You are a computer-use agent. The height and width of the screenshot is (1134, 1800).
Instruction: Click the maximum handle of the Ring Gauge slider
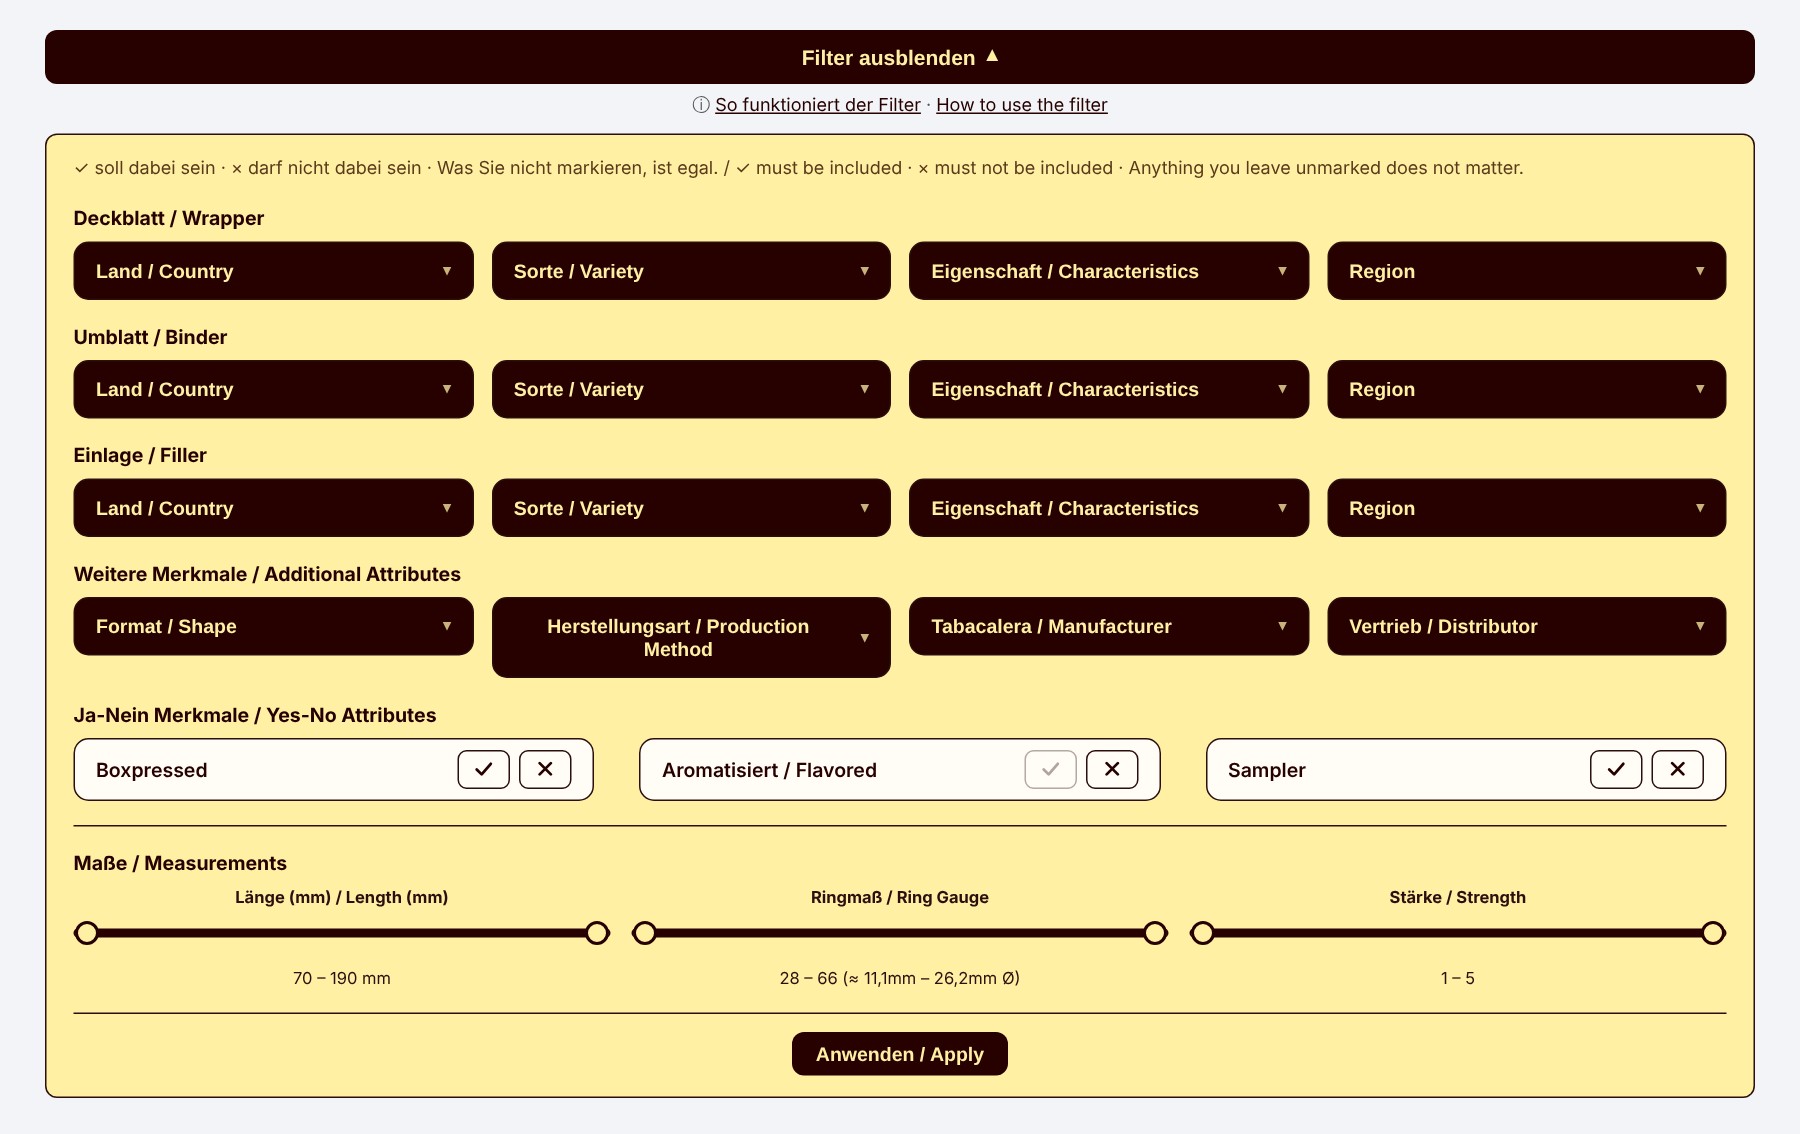click(1155, 933)
